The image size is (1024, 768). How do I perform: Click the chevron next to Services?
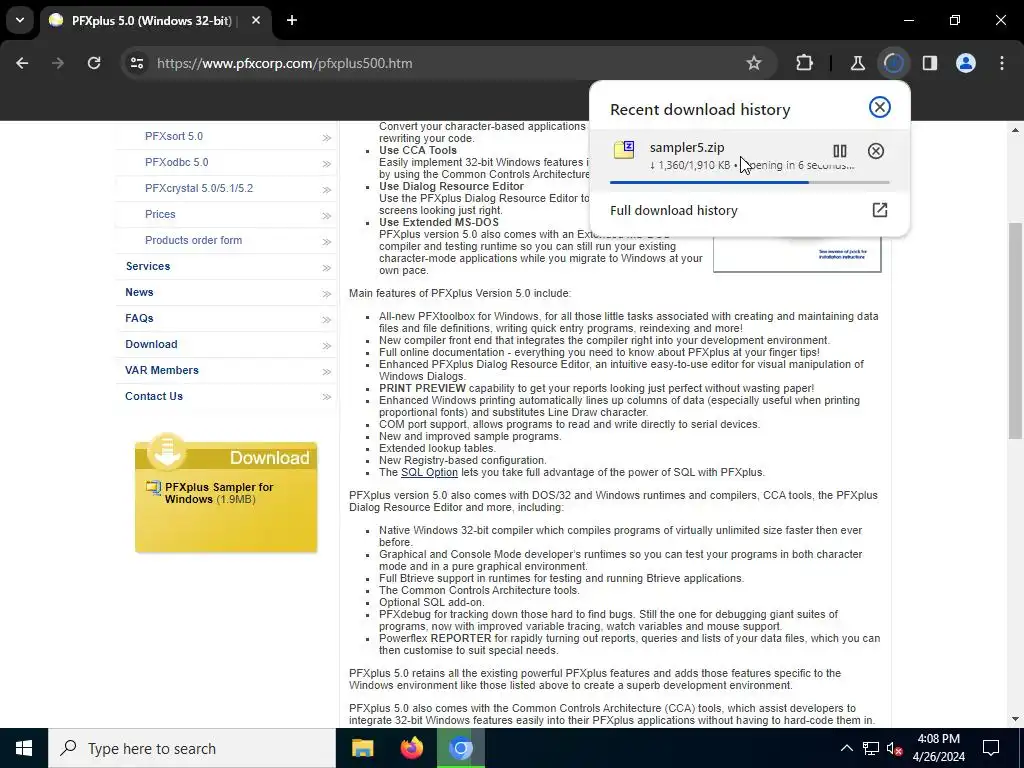pos(327,268)
